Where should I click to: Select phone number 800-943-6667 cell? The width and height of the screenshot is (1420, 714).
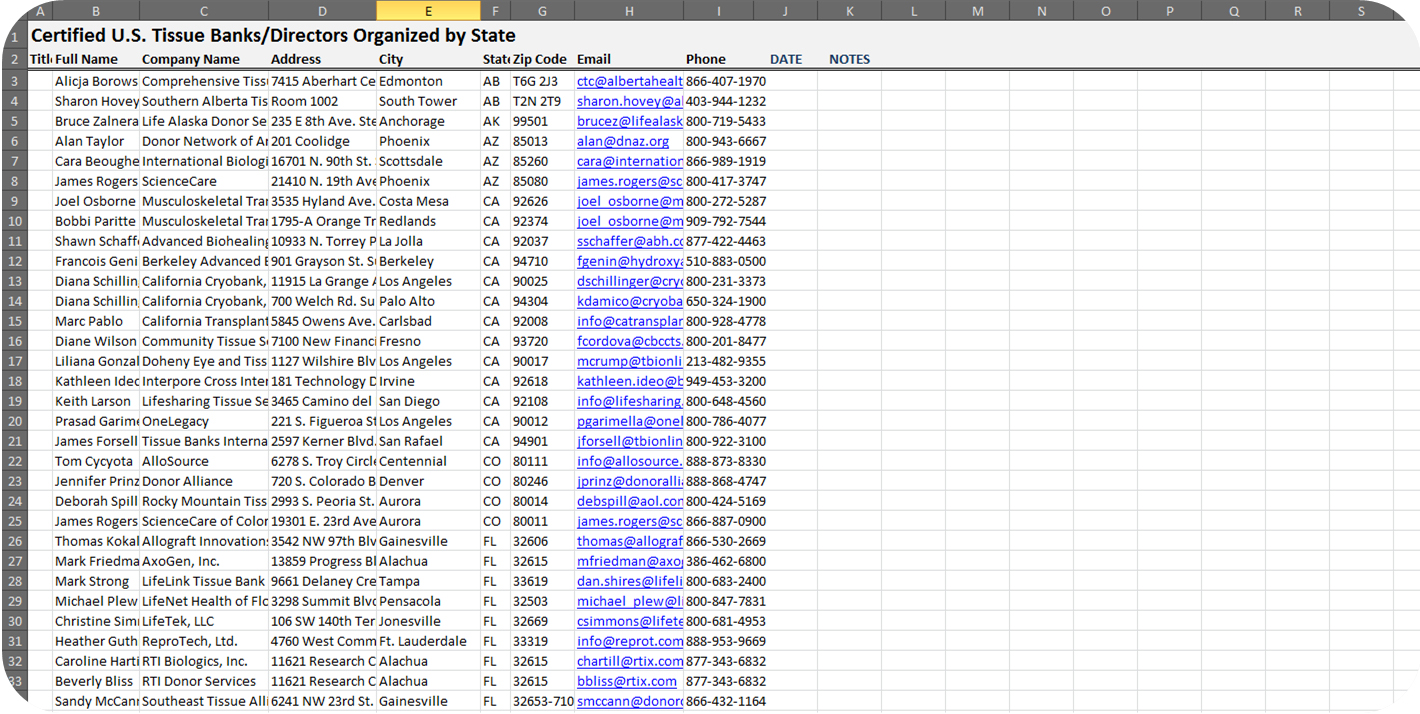click(726, 141)
